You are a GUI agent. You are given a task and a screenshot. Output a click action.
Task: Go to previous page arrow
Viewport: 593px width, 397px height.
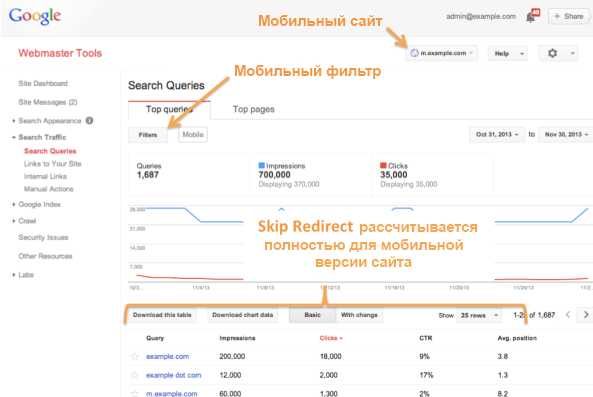pyautogui.click(x=568, y=315)
